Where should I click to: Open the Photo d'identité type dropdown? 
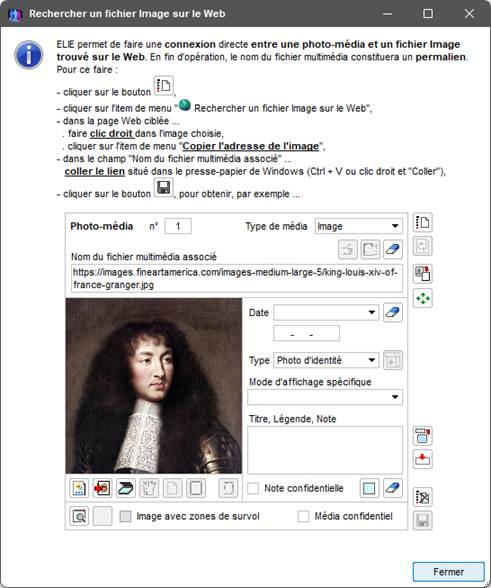pyautogui.click(x=326, y=360)
